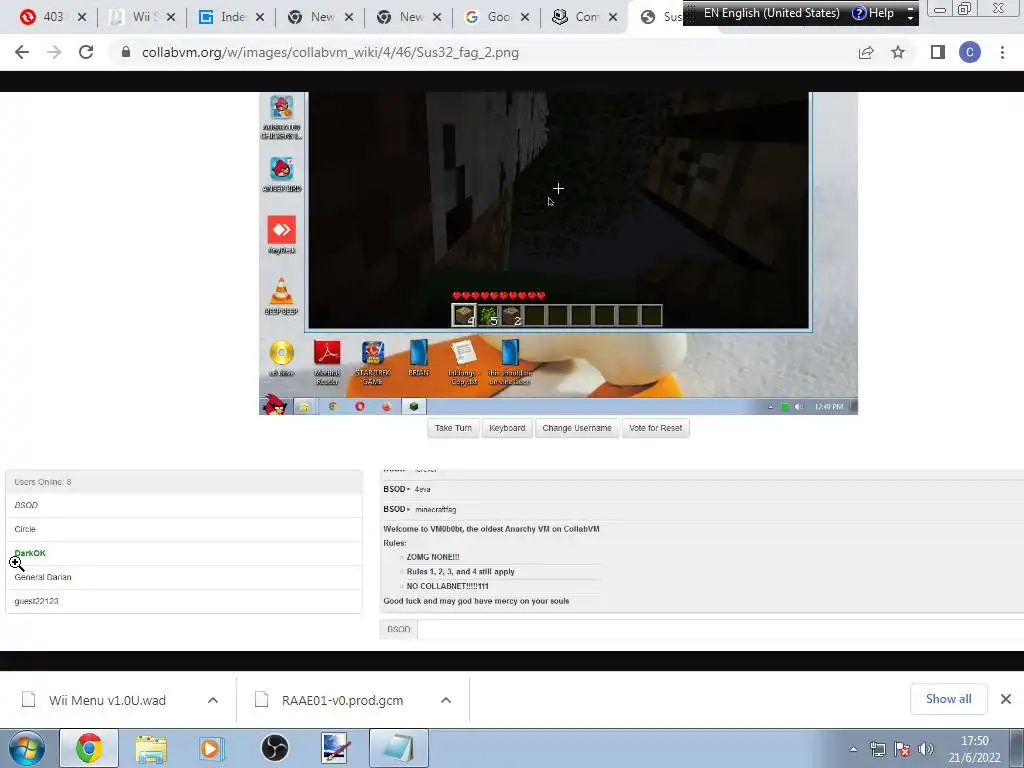Show hidden system tray icons
Screen dimensions: 1024x768
click(x=853, y=749)
